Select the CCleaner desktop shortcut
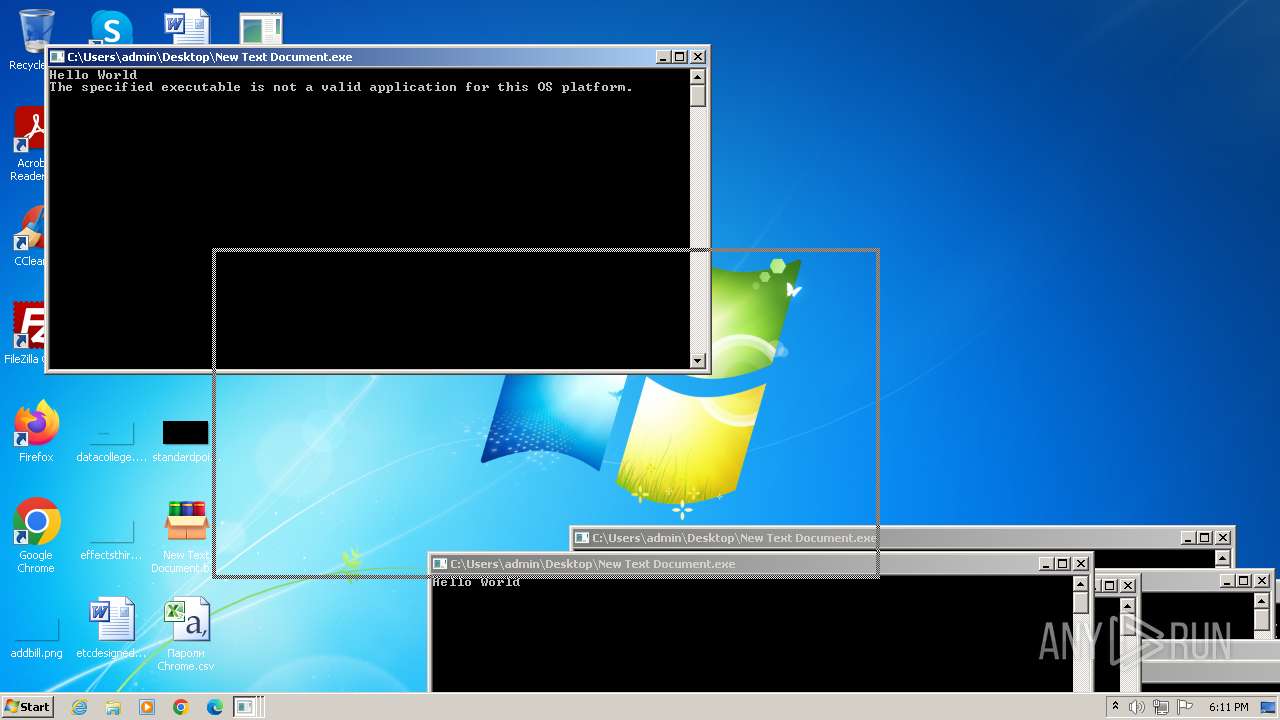1280x720 pixels. [x=30, y=237]
